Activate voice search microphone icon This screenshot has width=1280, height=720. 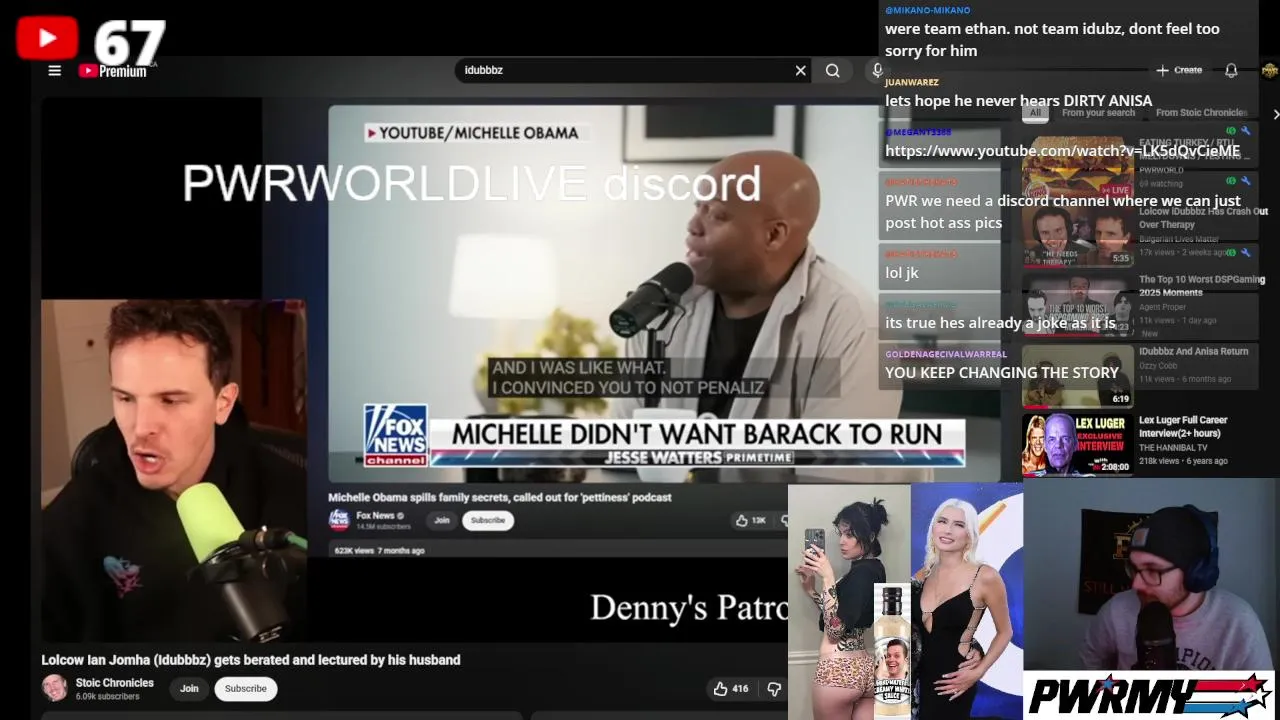pos(877,70)
